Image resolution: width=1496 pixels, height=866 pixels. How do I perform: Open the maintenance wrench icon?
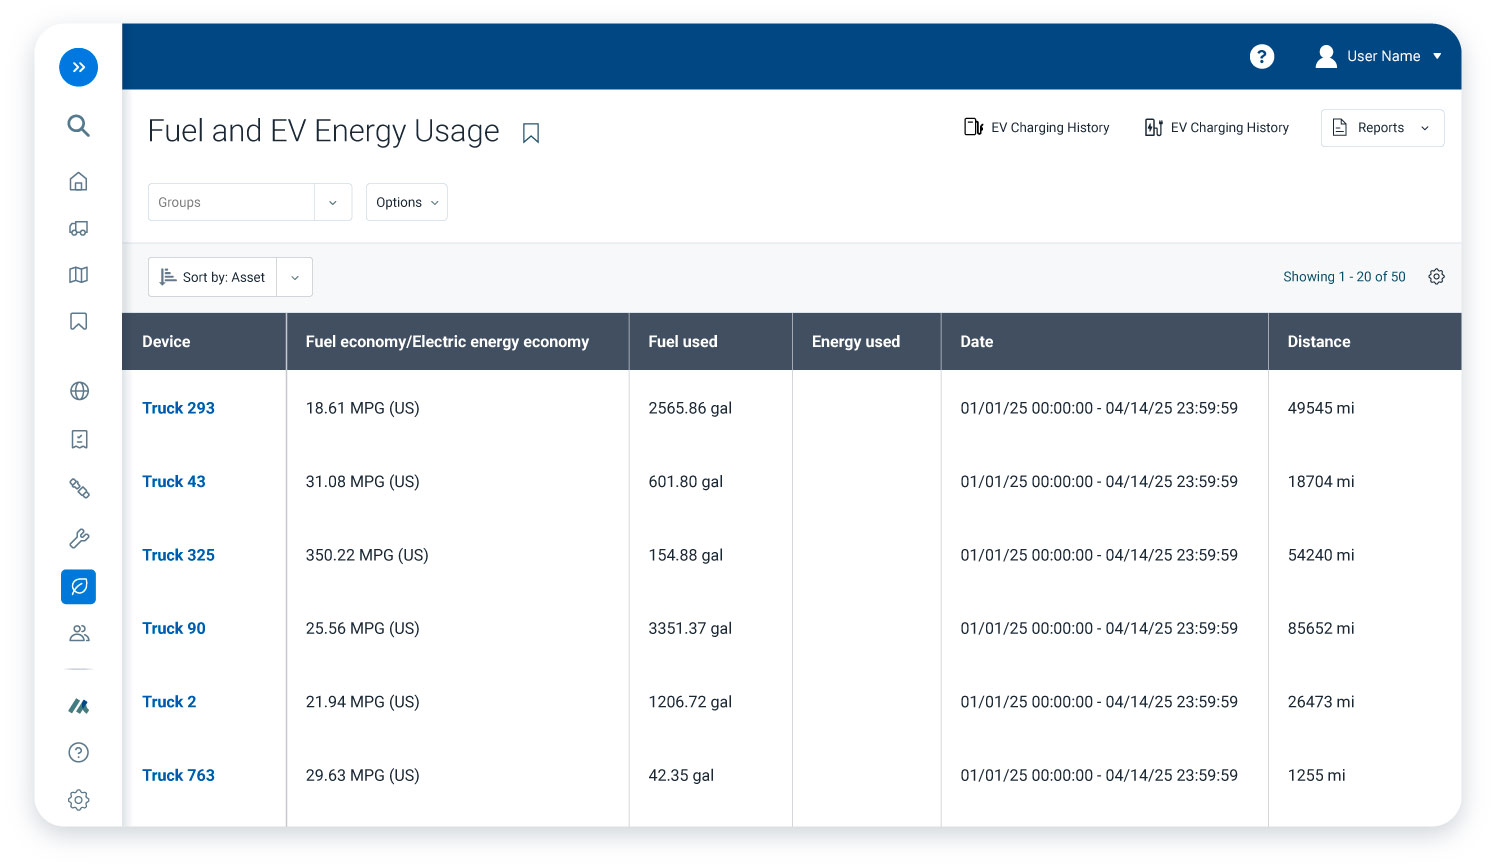click(x=79, y=539)
